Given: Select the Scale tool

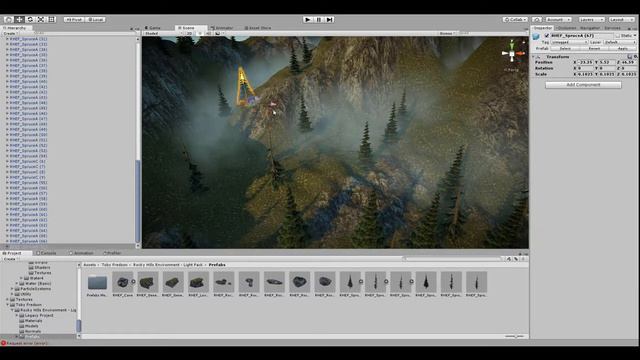Looking at the screenshot, I should (41, 19).
